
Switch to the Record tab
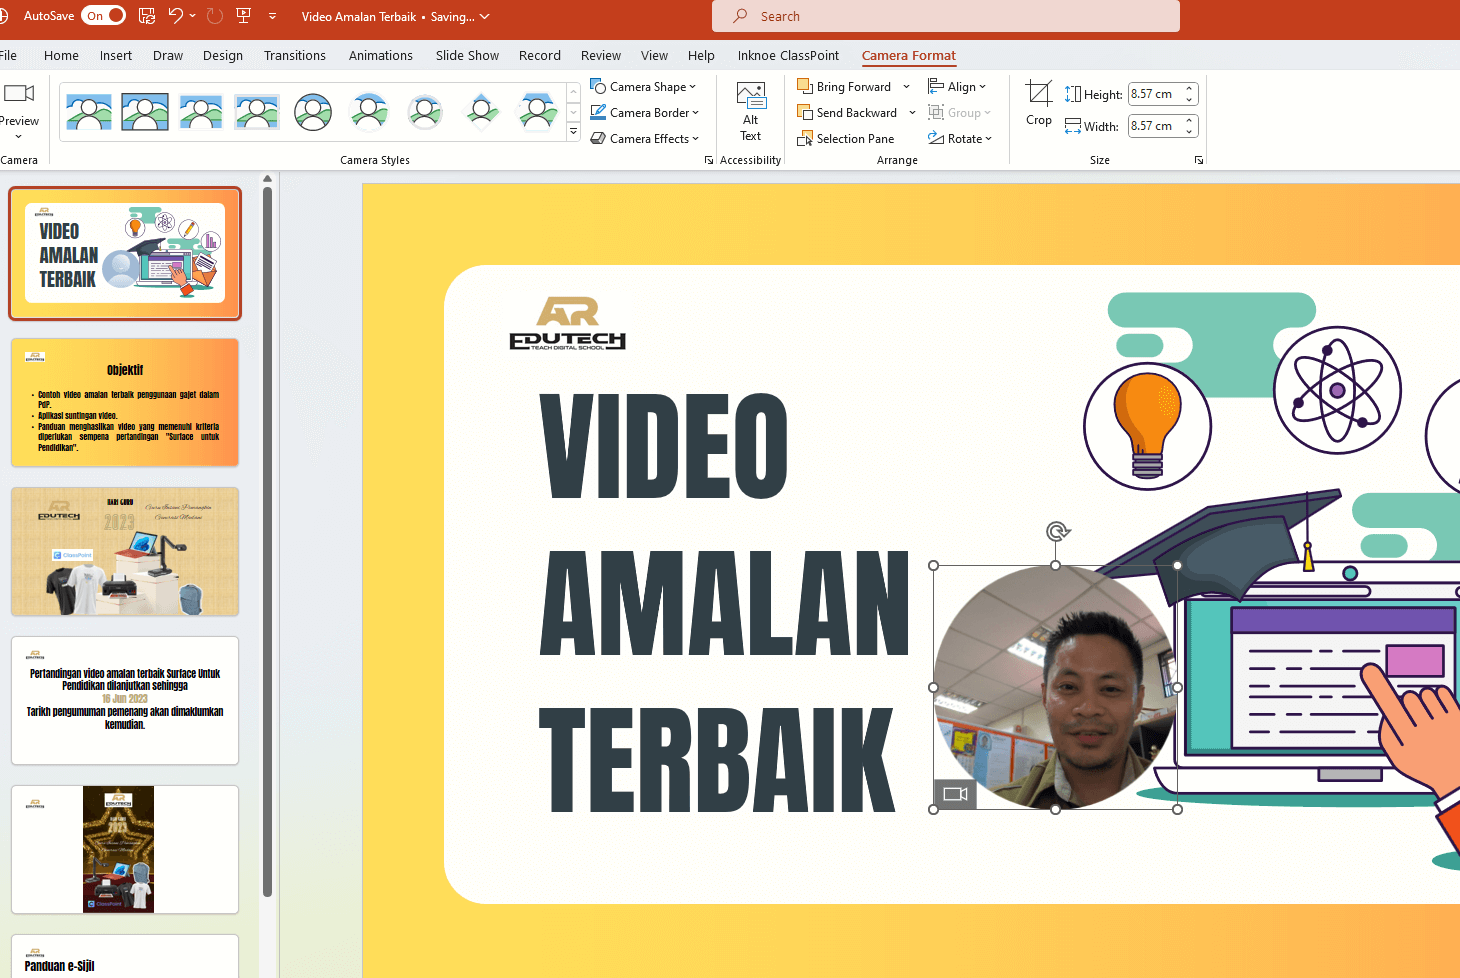(x=540, y=55)
